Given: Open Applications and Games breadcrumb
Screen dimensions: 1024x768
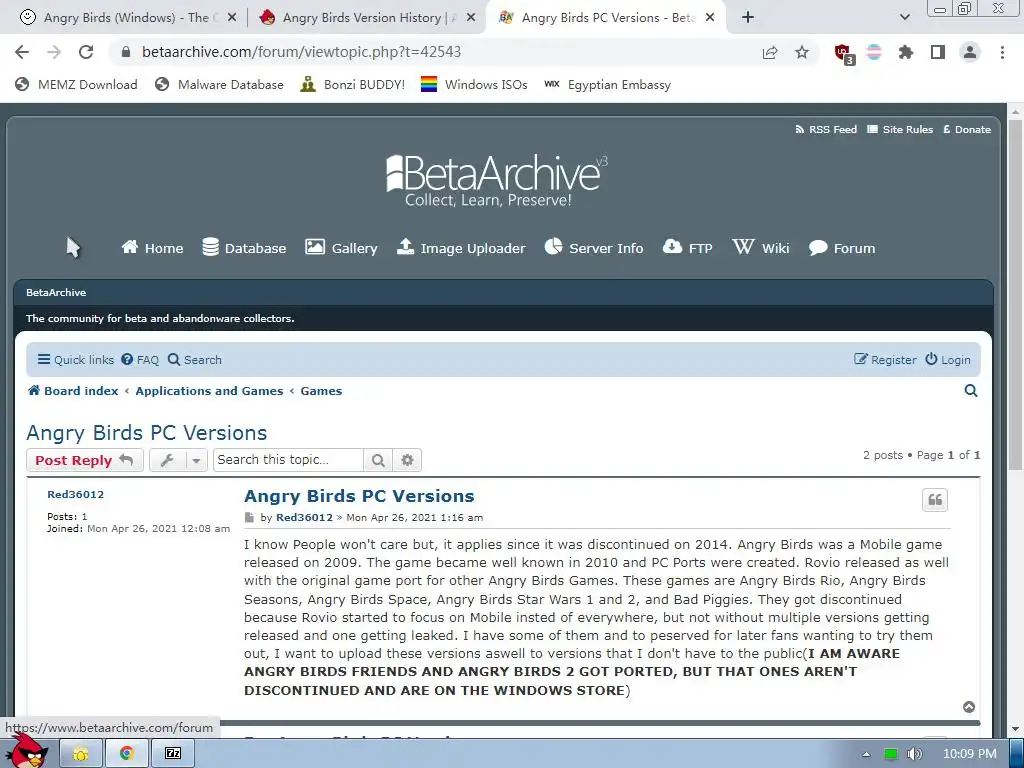Looking at the screenshot, I should pyautogui.click(x=209, y=391).
